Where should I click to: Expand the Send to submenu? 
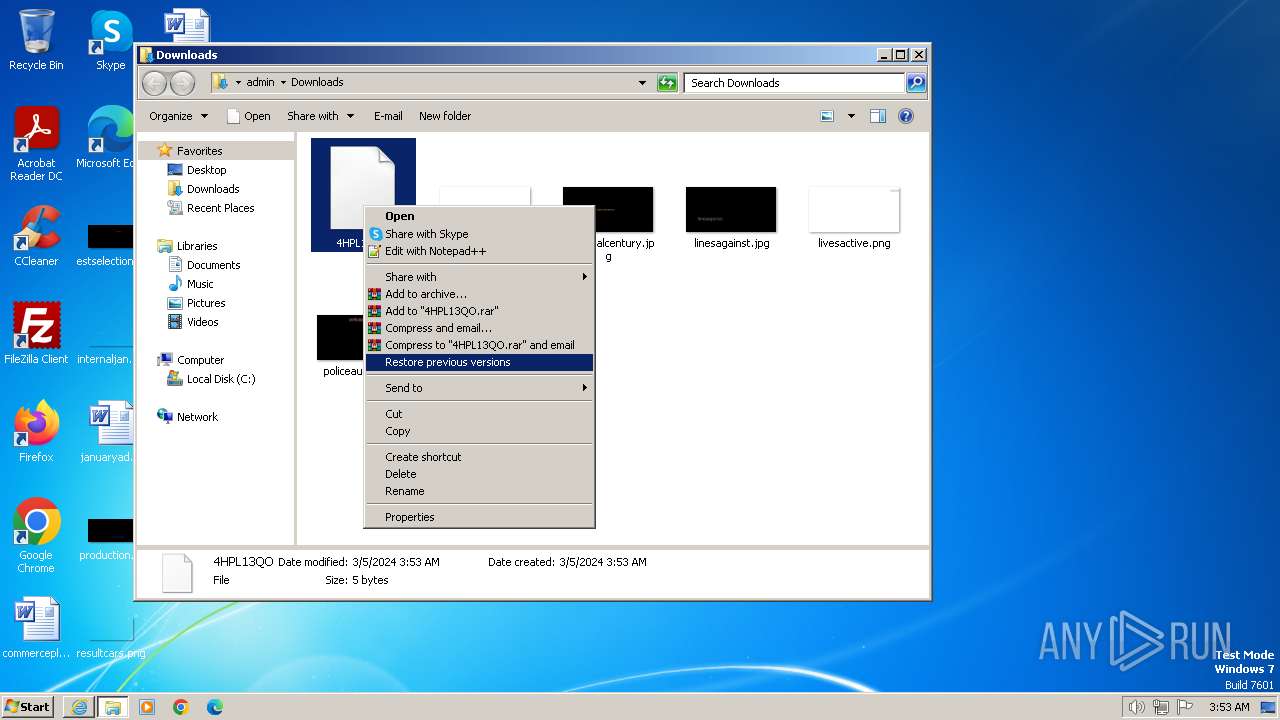coord(479,388)
